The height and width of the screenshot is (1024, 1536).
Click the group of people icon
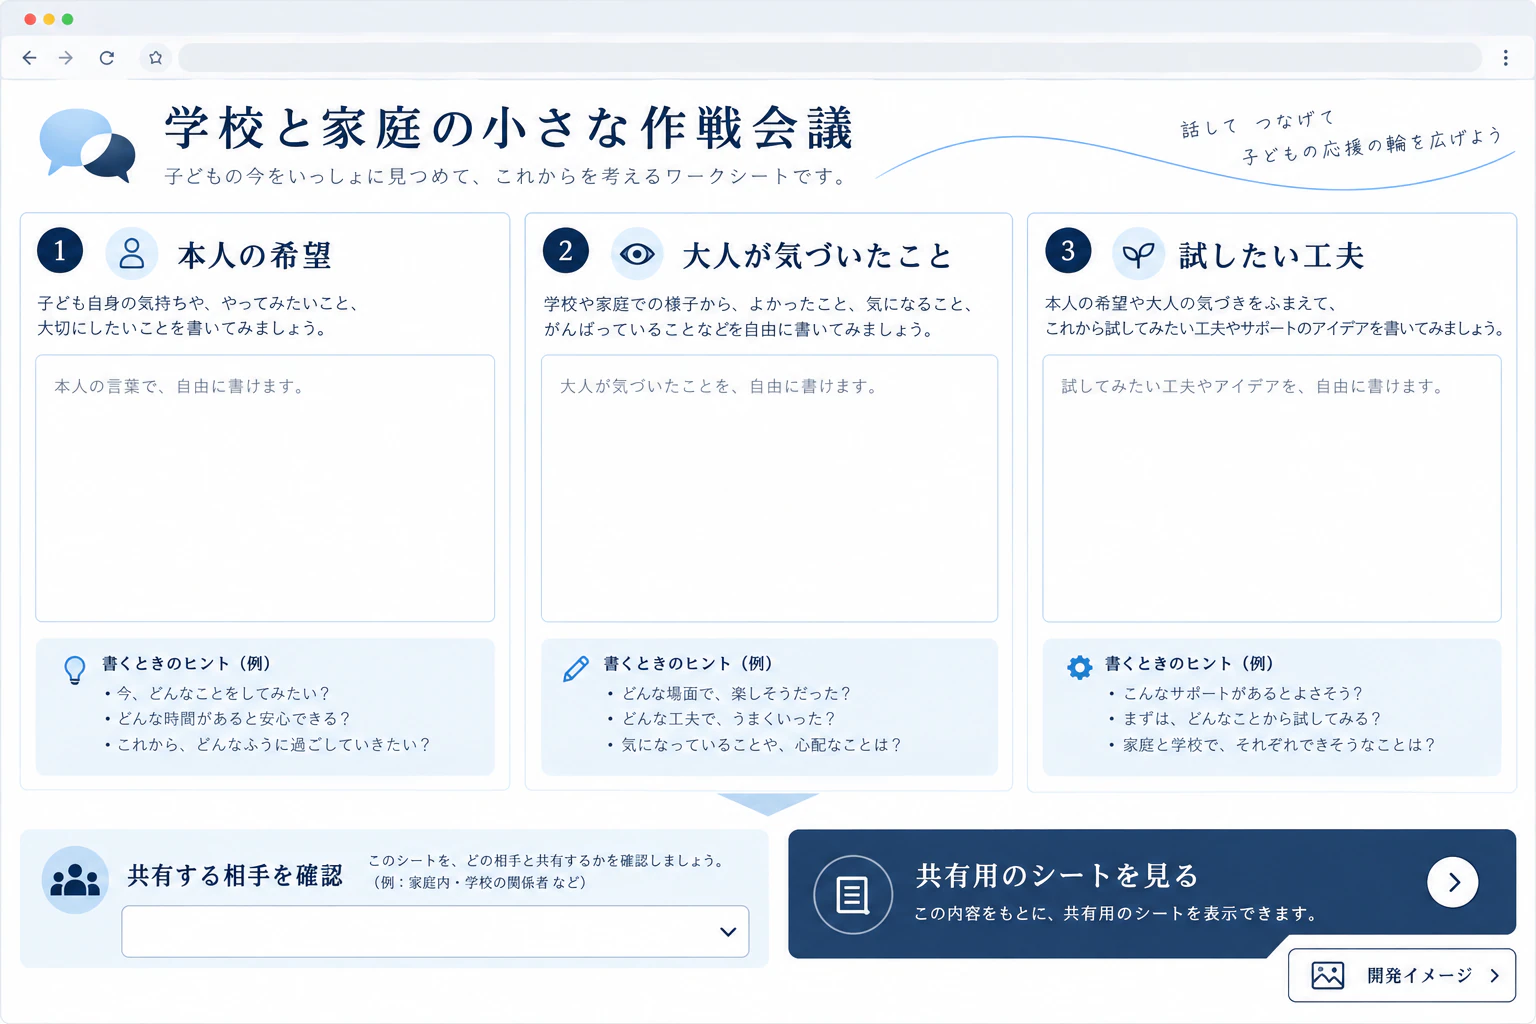coord(75,880)
